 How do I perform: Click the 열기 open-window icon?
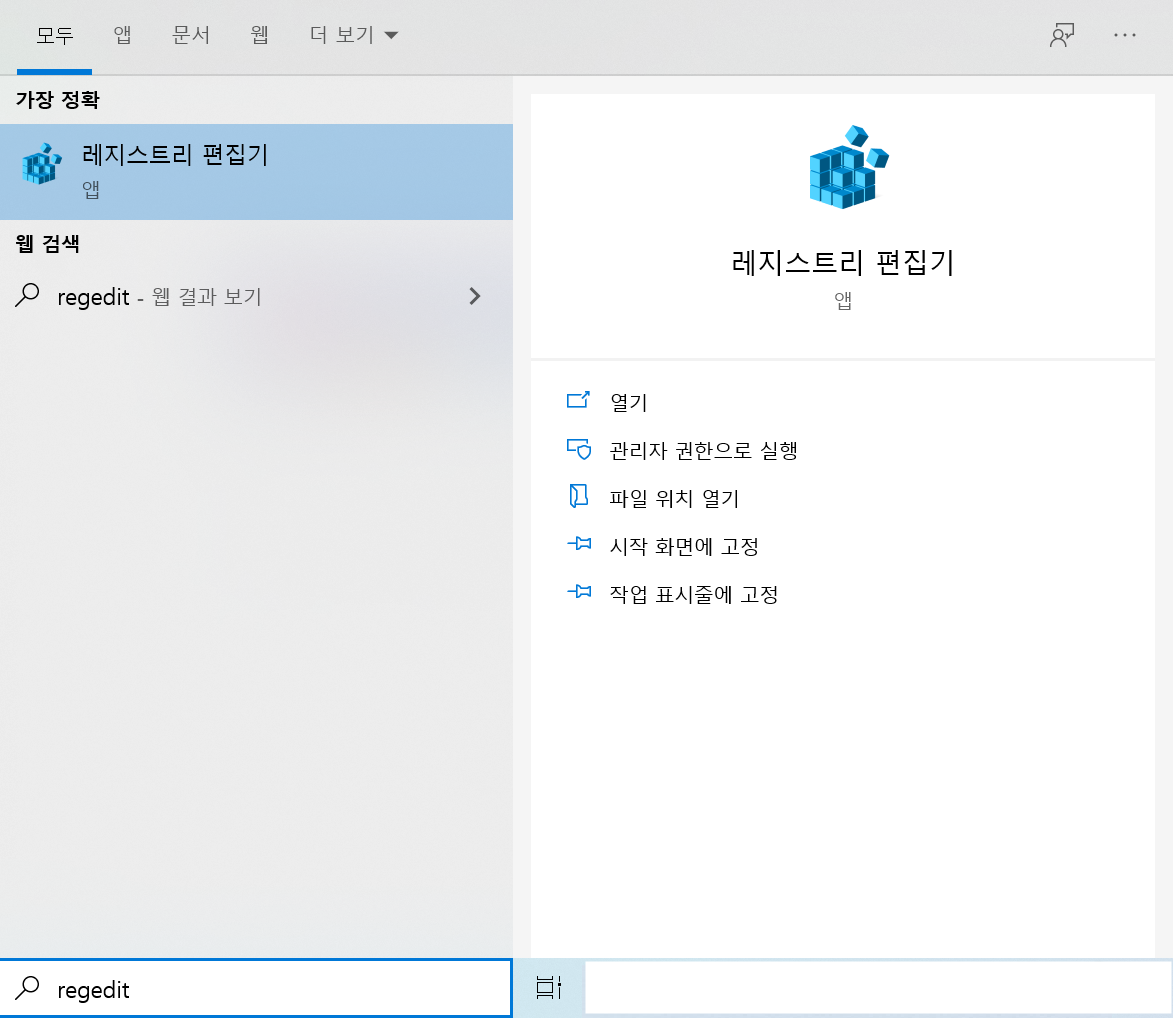(578, 400)
